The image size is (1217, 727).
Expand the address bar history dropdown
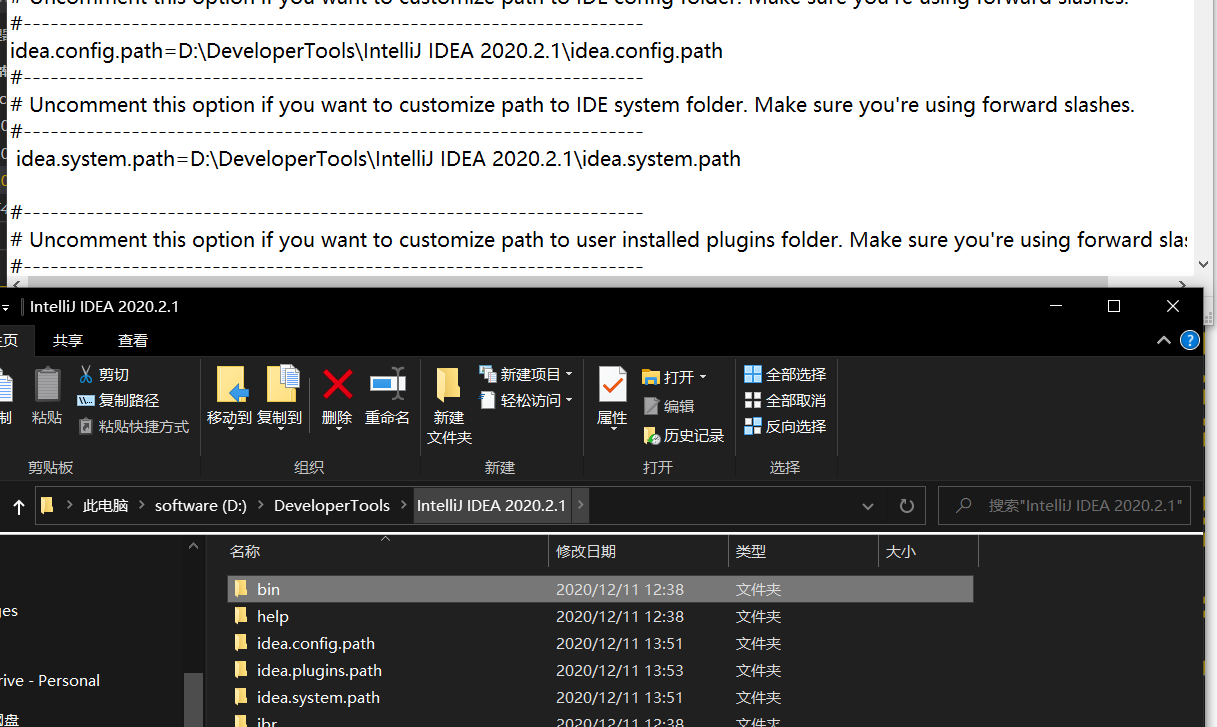[x=868, y=507]
